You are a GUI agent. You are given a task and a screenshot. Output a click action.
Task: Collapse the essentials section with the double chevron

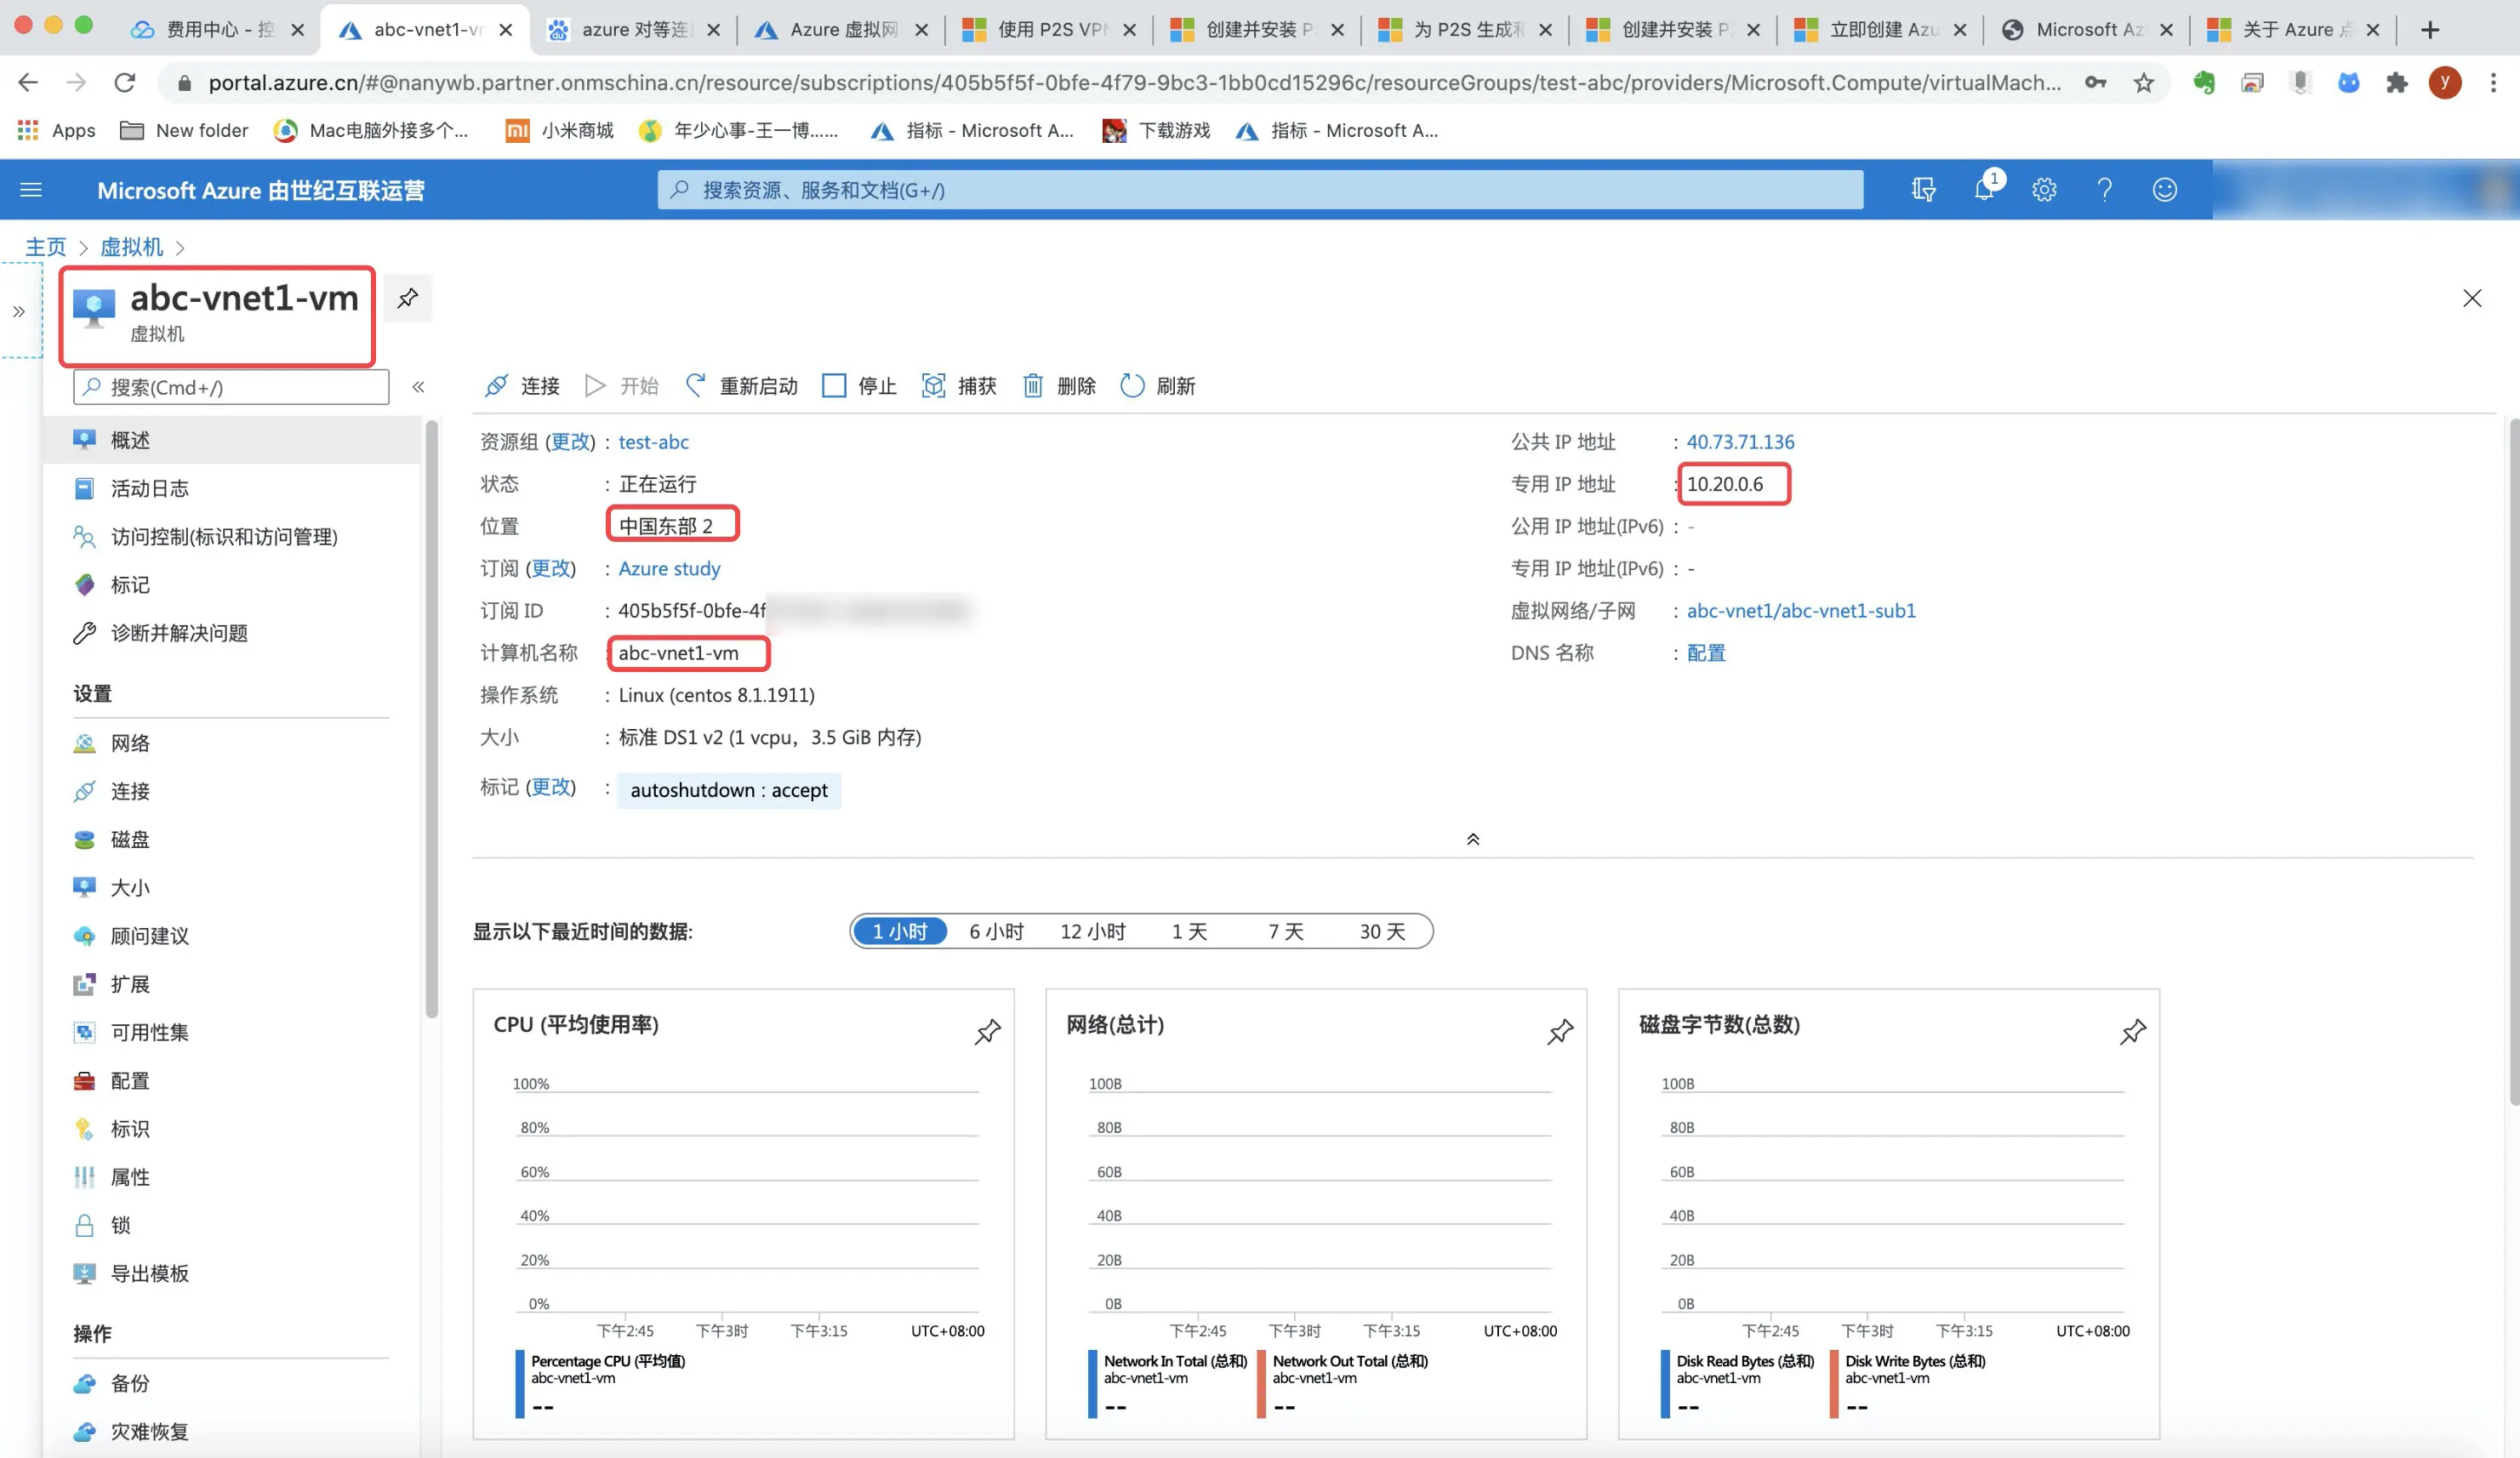click(1472, 840)
